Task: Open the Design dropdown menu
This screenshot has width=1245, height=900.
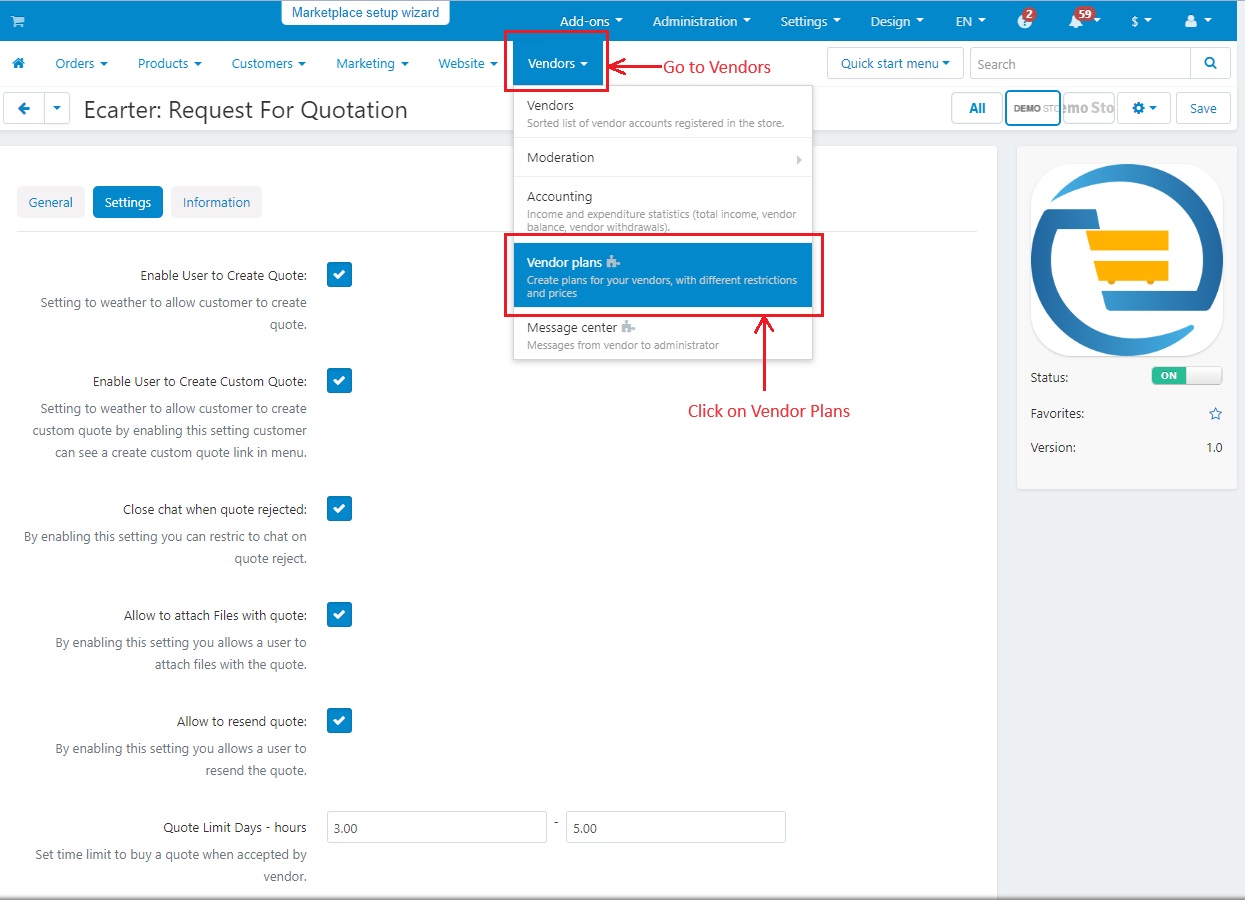Action: pos(897,21)
